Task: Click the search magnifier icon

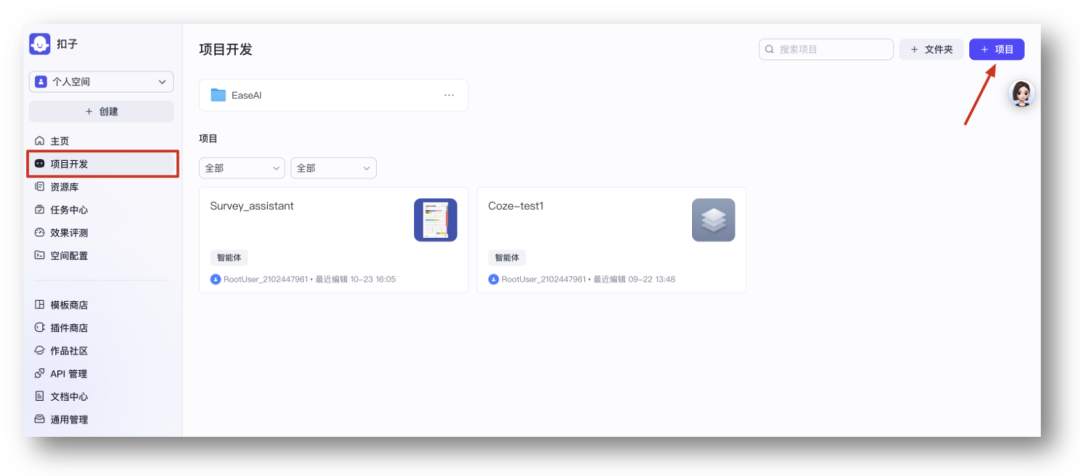Action: [x=769, y=50]
